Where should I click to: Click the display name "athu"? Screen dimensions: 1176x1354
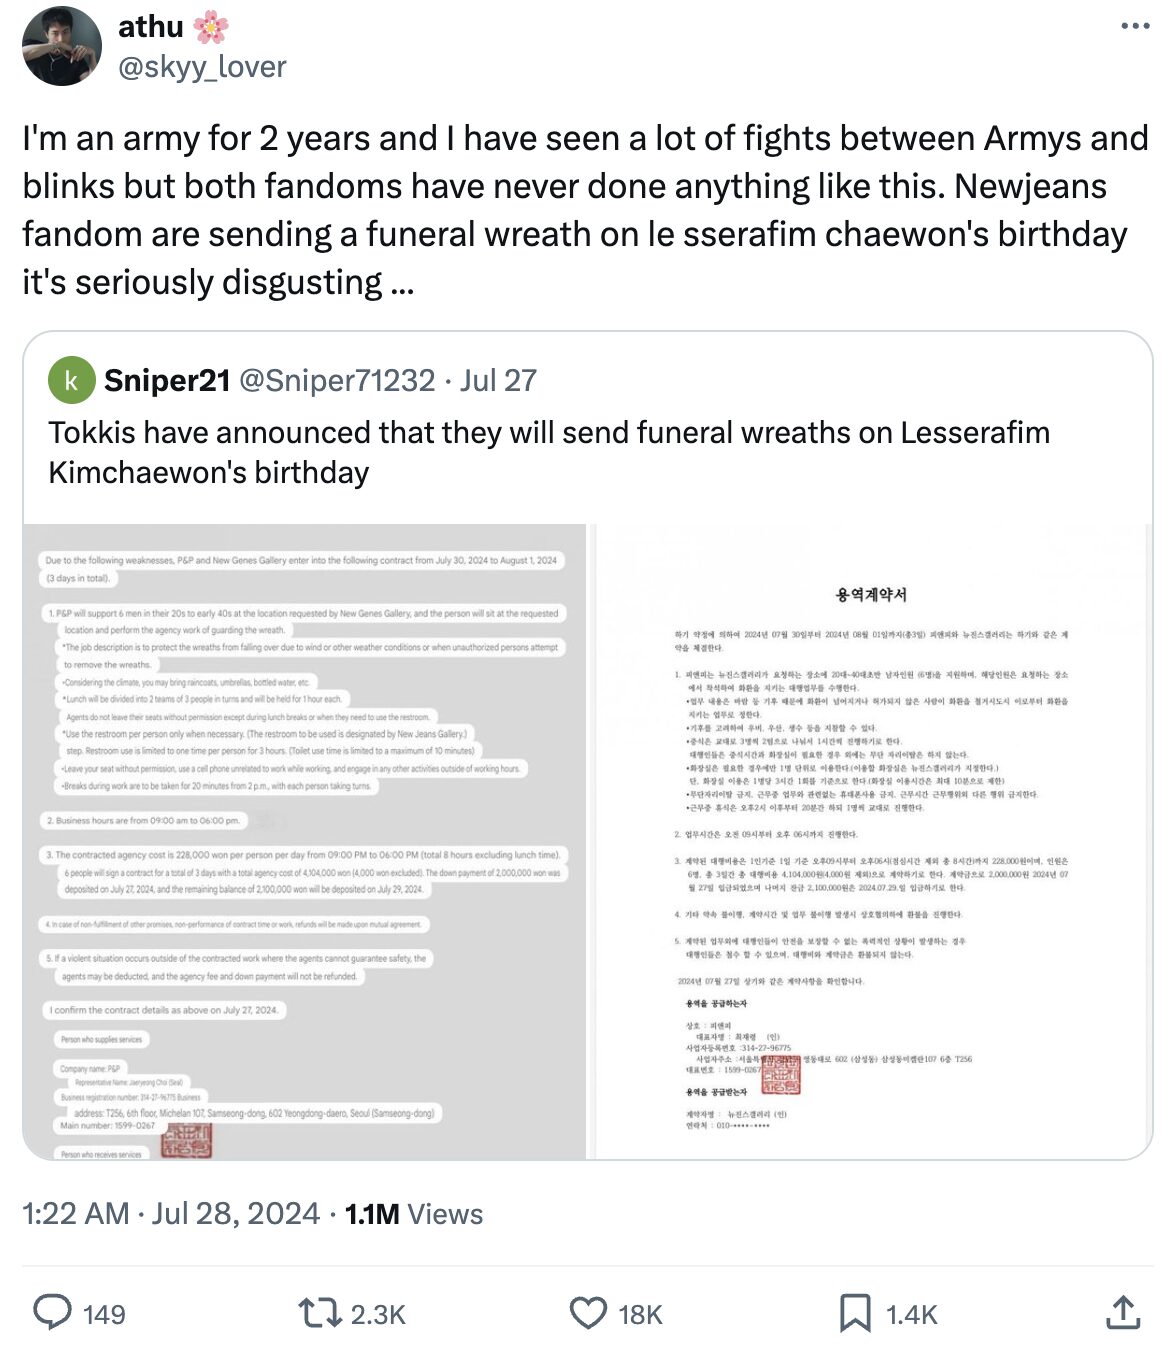tap(151, 27)
